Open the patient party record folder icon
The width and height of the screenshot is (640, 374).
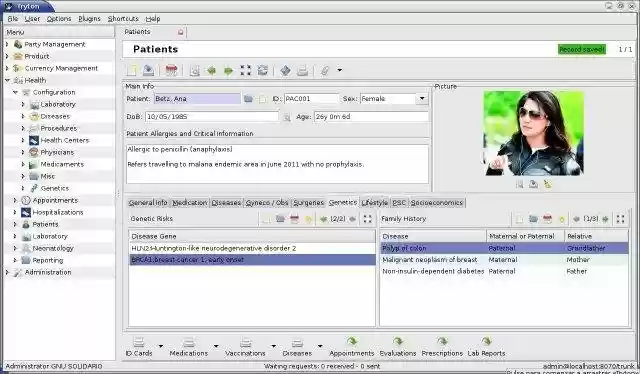pyautogui.click(x=248, y=99)
